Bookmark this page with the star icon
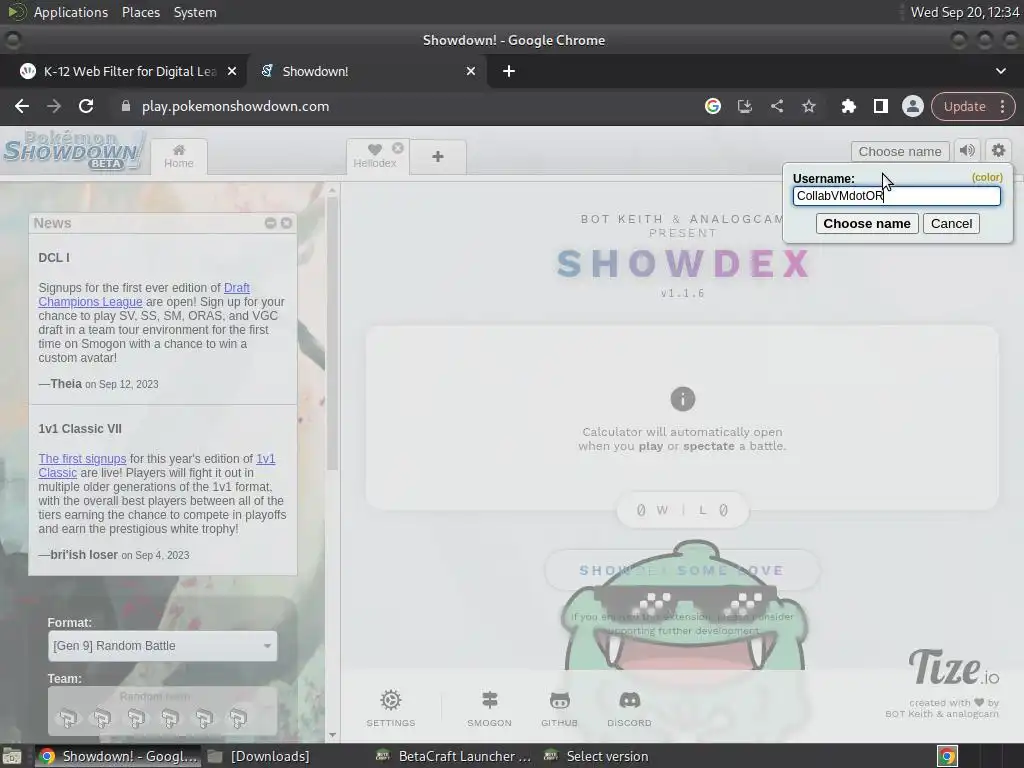Screen dimensions: 1024x768 pos(808,106)
